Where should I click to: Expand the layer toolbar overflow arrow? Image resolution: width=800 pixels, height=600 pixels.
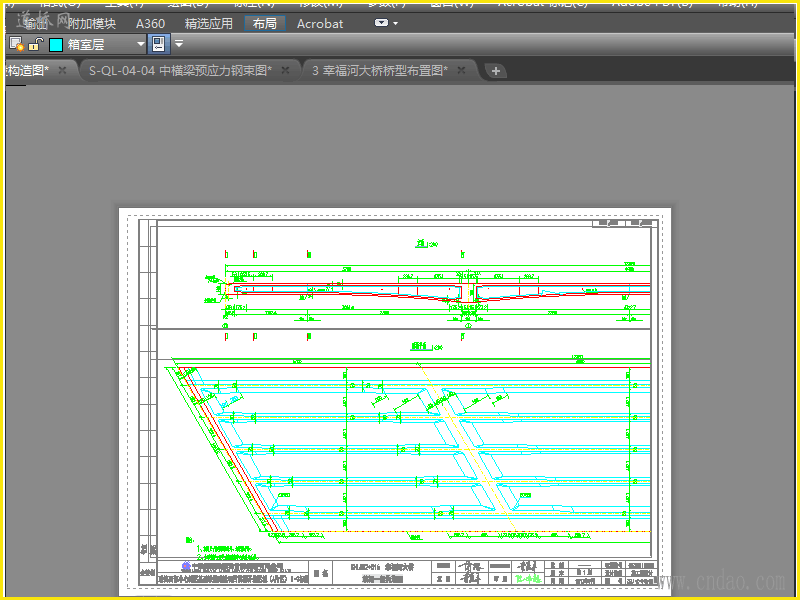[x=179, y=44]
